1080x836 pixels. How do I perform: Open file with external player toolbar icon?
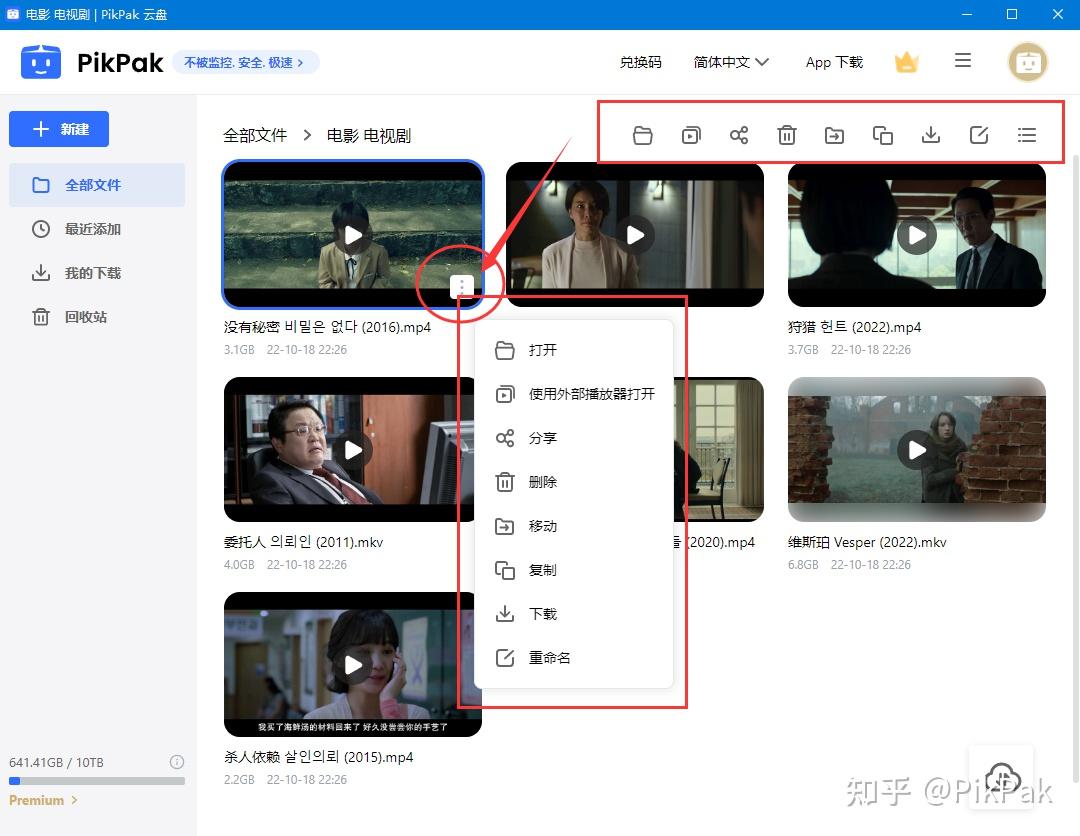691,134
